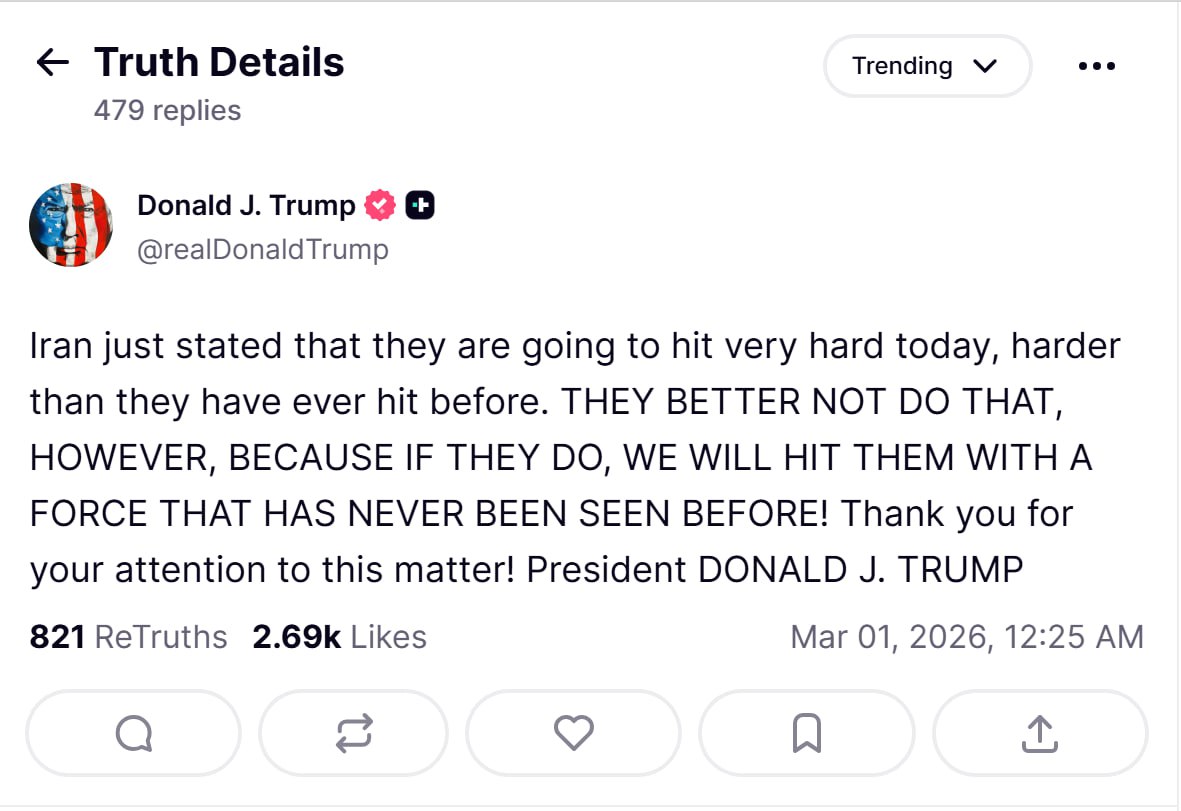Screen dimensions: 1181x811
Task: Click the red verified checkmark badge
Action: [380, 206]
